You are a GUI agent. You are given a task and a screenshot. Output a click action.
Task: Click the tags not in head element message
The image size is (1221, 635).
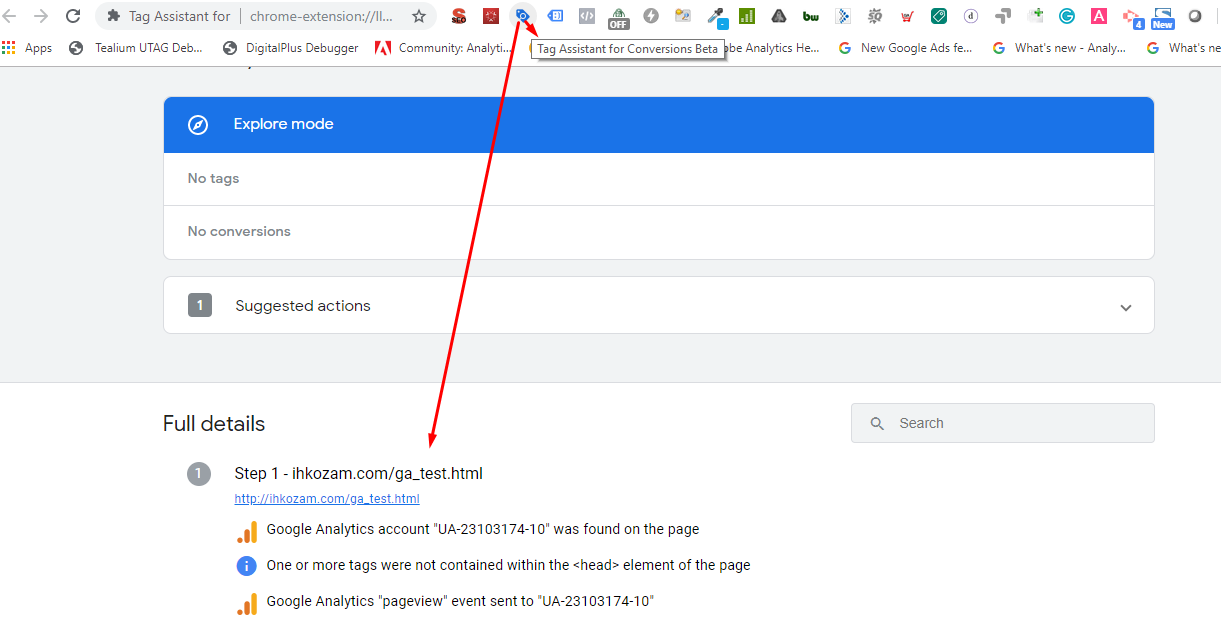coord(508,565)
